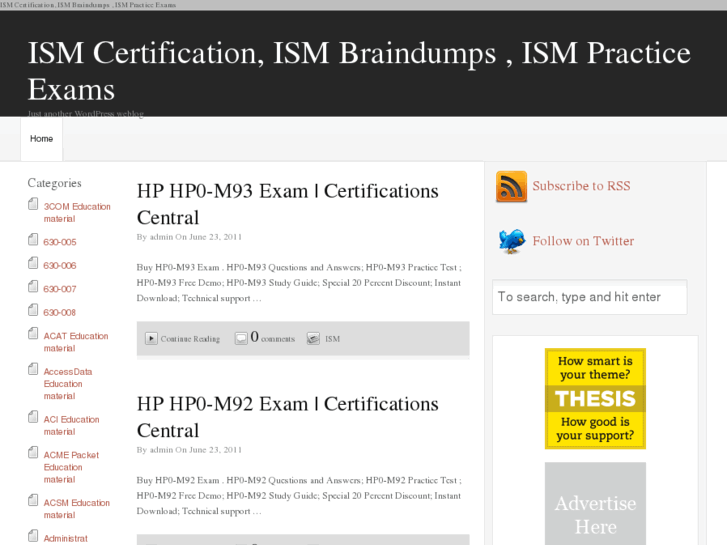The width and height of the screenshot is (727, 545).
Task: Click page icon beside 3COM Education material
Action: coord(33,204)
